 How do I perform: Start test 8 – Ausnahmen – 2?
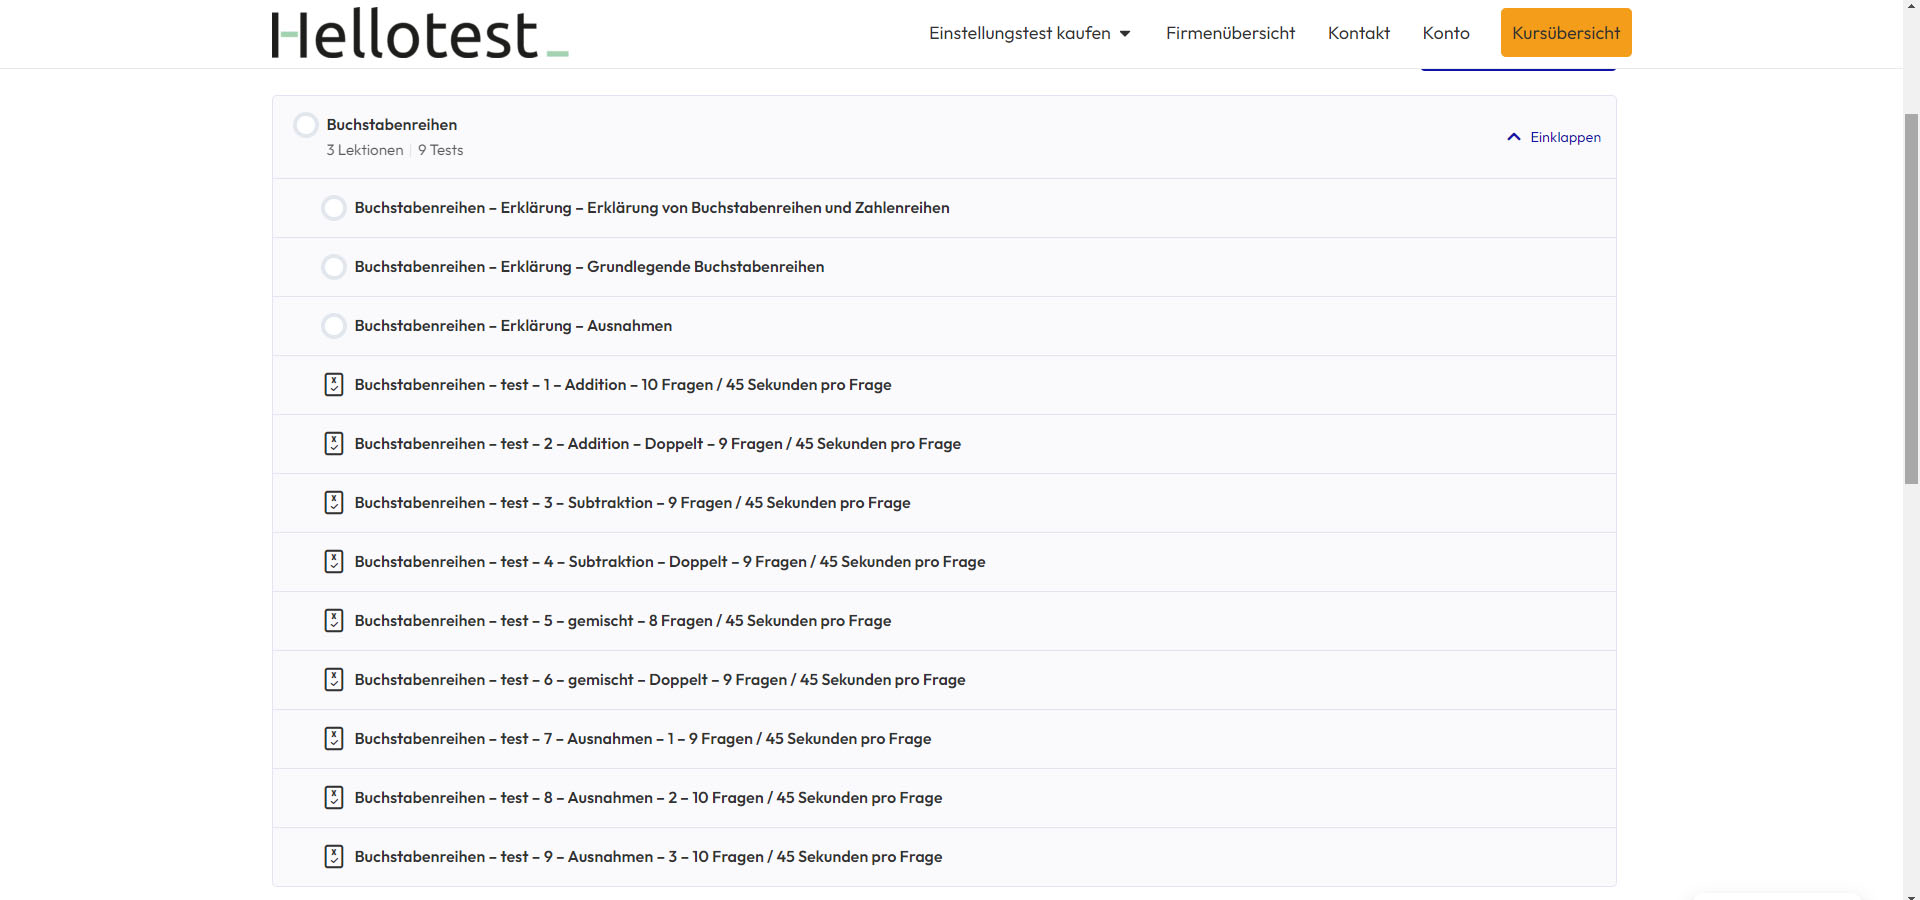point(648,798)
